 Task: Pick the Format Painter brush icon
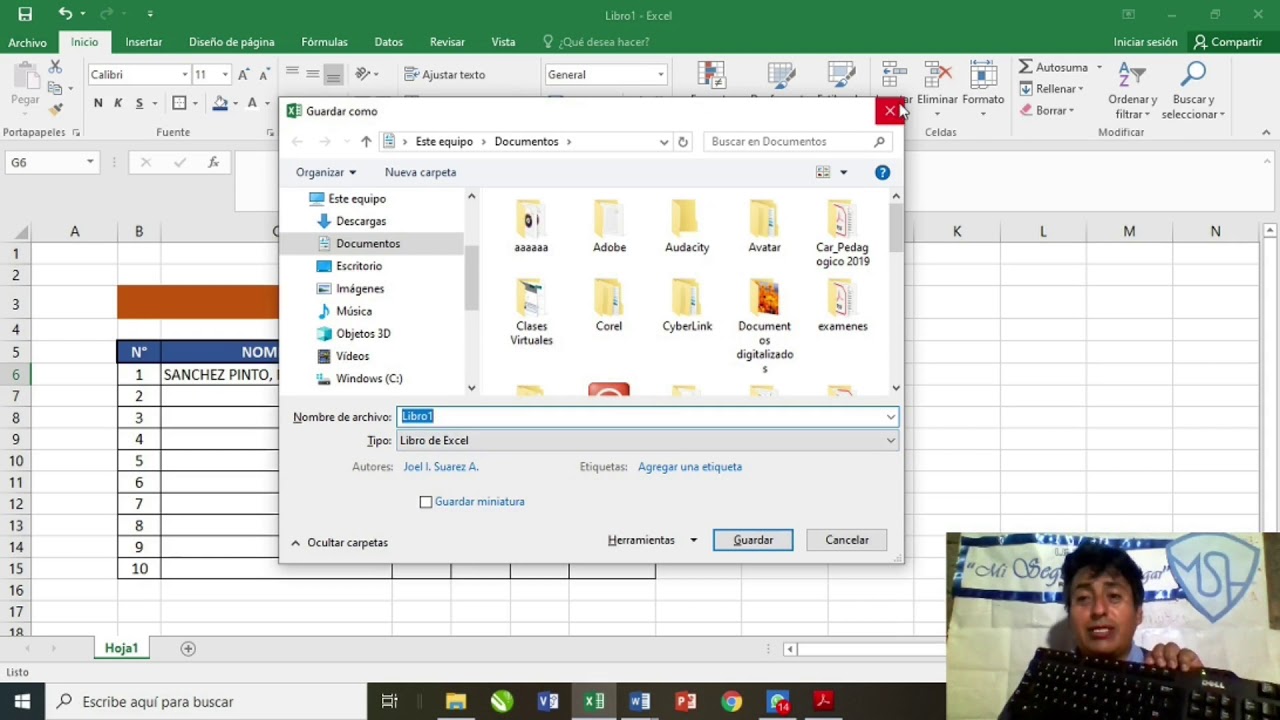point(55,108)
